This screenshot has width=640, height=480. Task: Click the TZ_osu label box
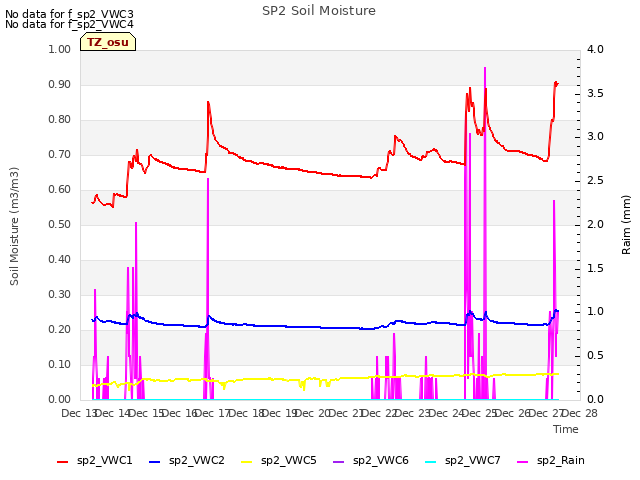(108, 42)
